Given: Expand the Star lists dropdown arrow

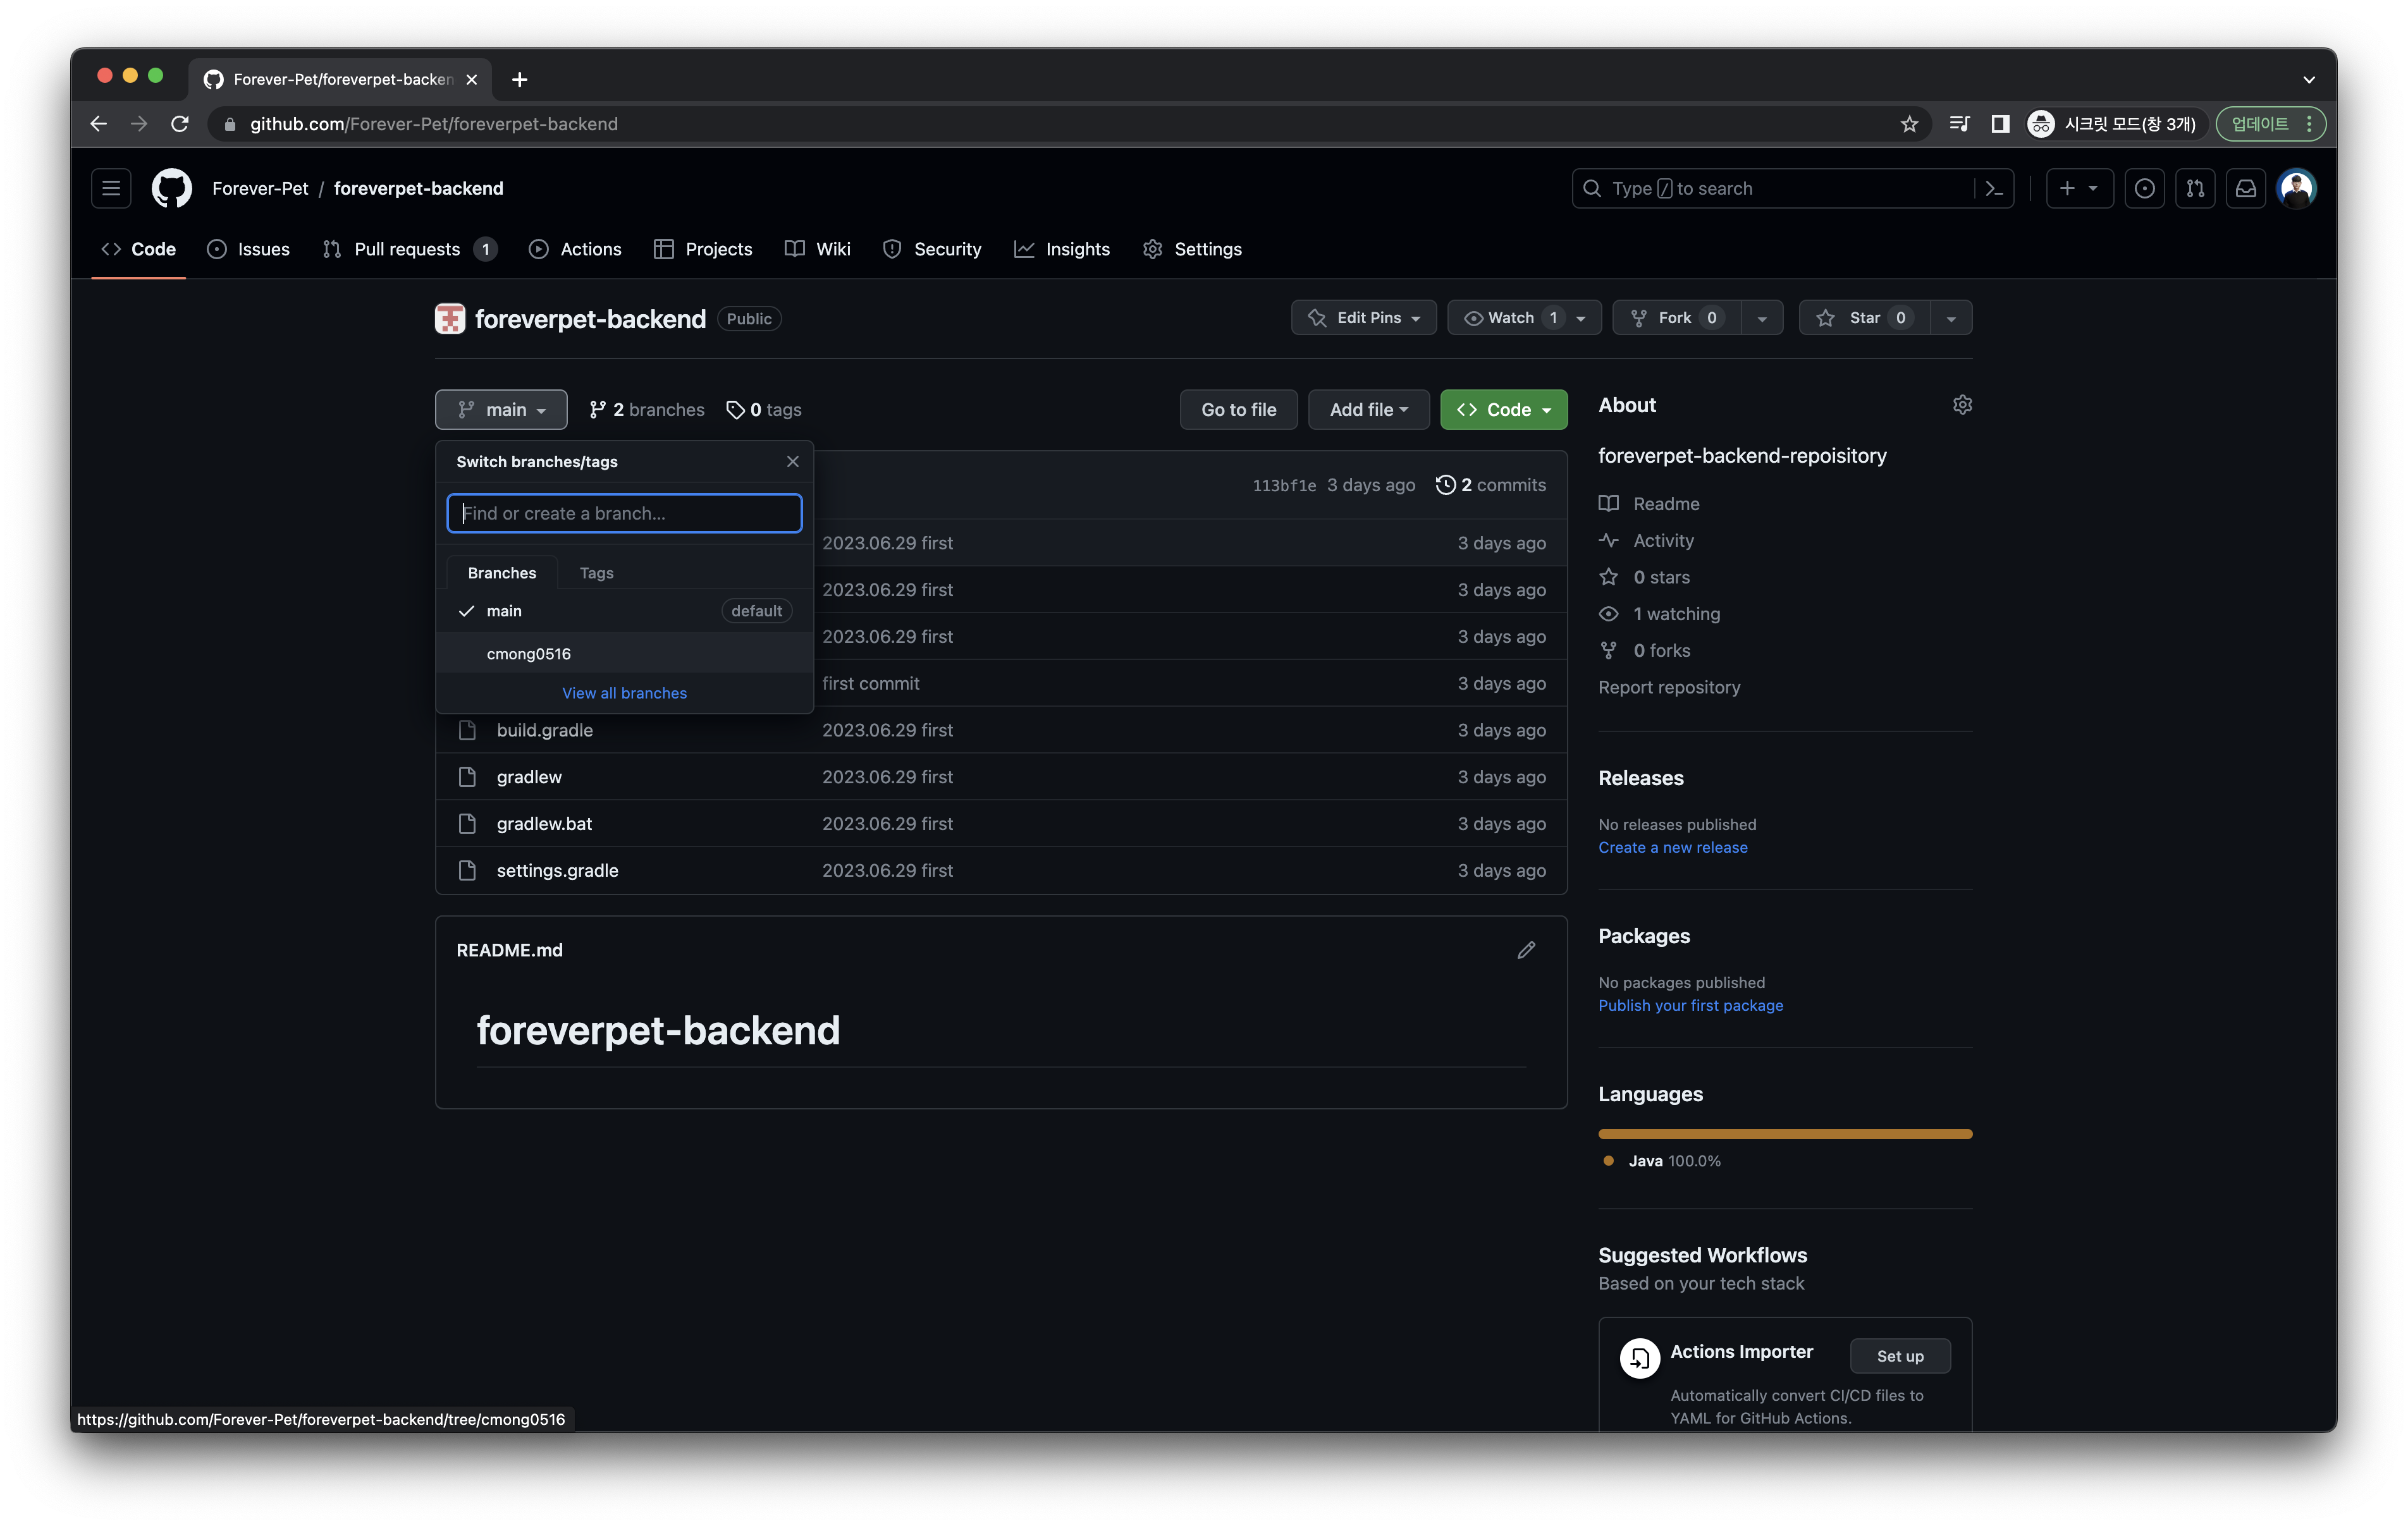Looking at the screenshot, I should point(1951,318).
